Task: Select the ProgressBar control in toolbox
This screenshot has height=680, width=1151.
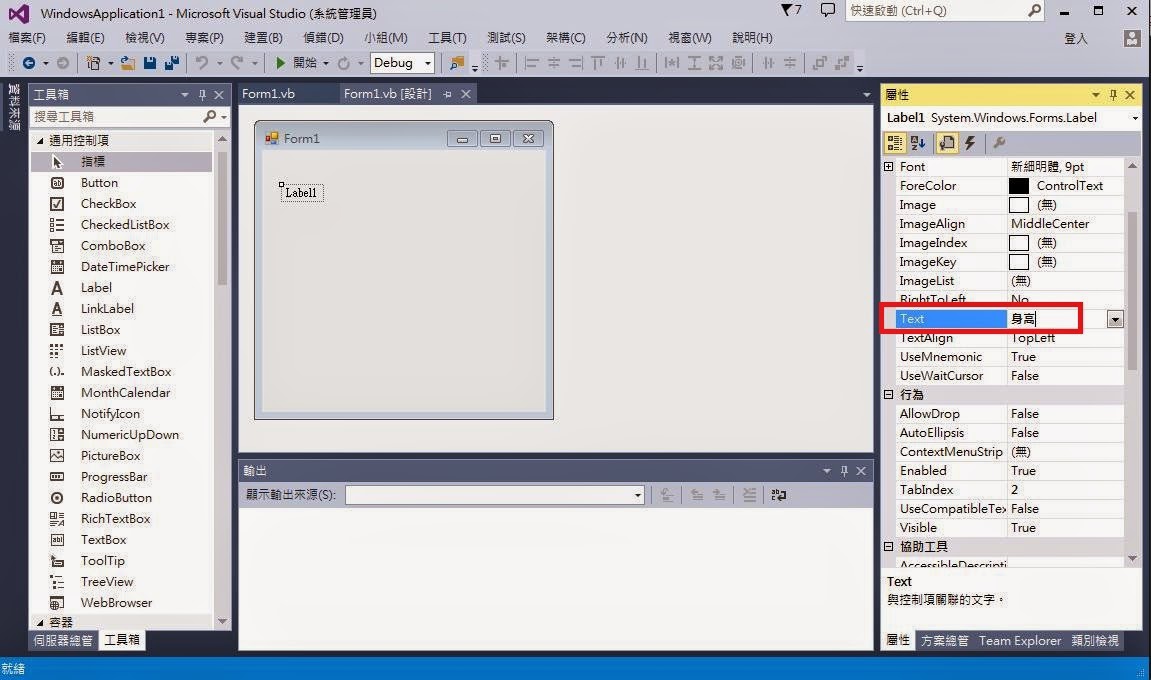Action: 114,477
